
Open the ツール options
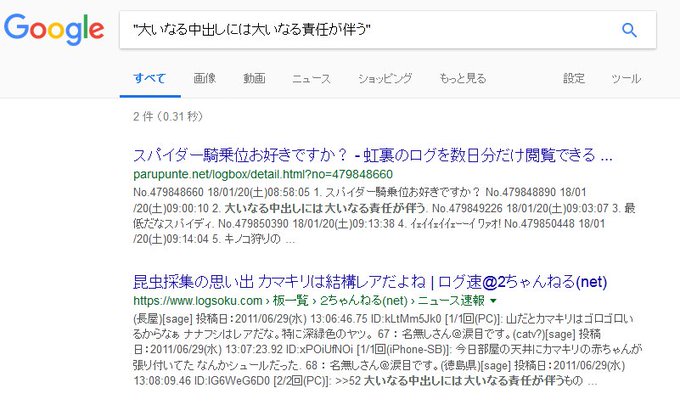(626, 78)
